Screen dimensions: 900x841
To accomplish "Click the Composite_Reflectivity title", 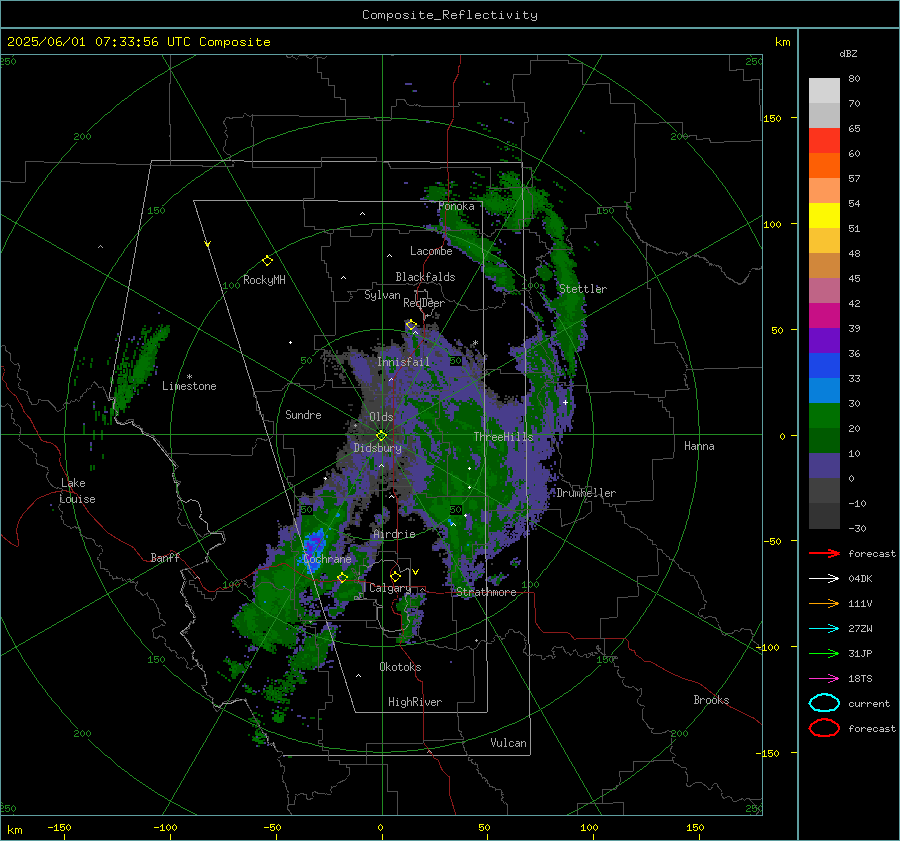I will tap(450, 15).
